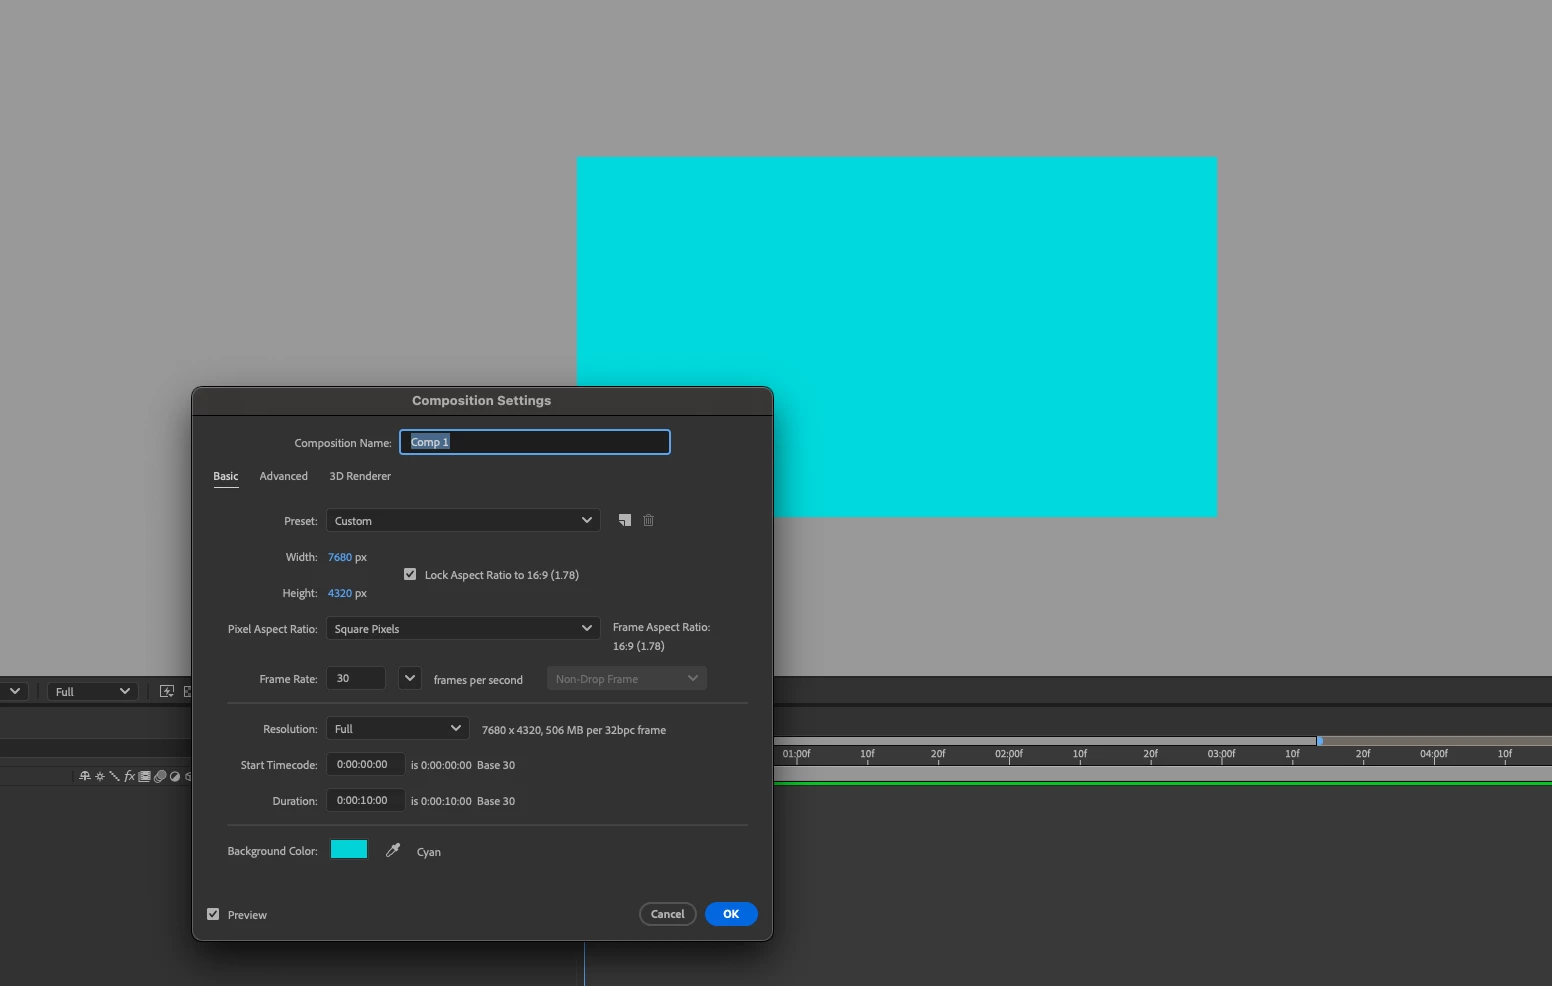Open Fast Previews icon in viewer toolbar

click(x=167, y=691)
